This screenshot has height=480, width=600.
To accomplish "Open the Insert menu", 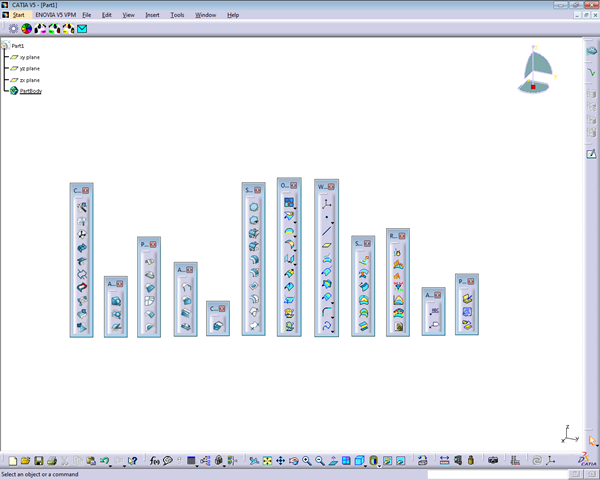I will (152, 15).
